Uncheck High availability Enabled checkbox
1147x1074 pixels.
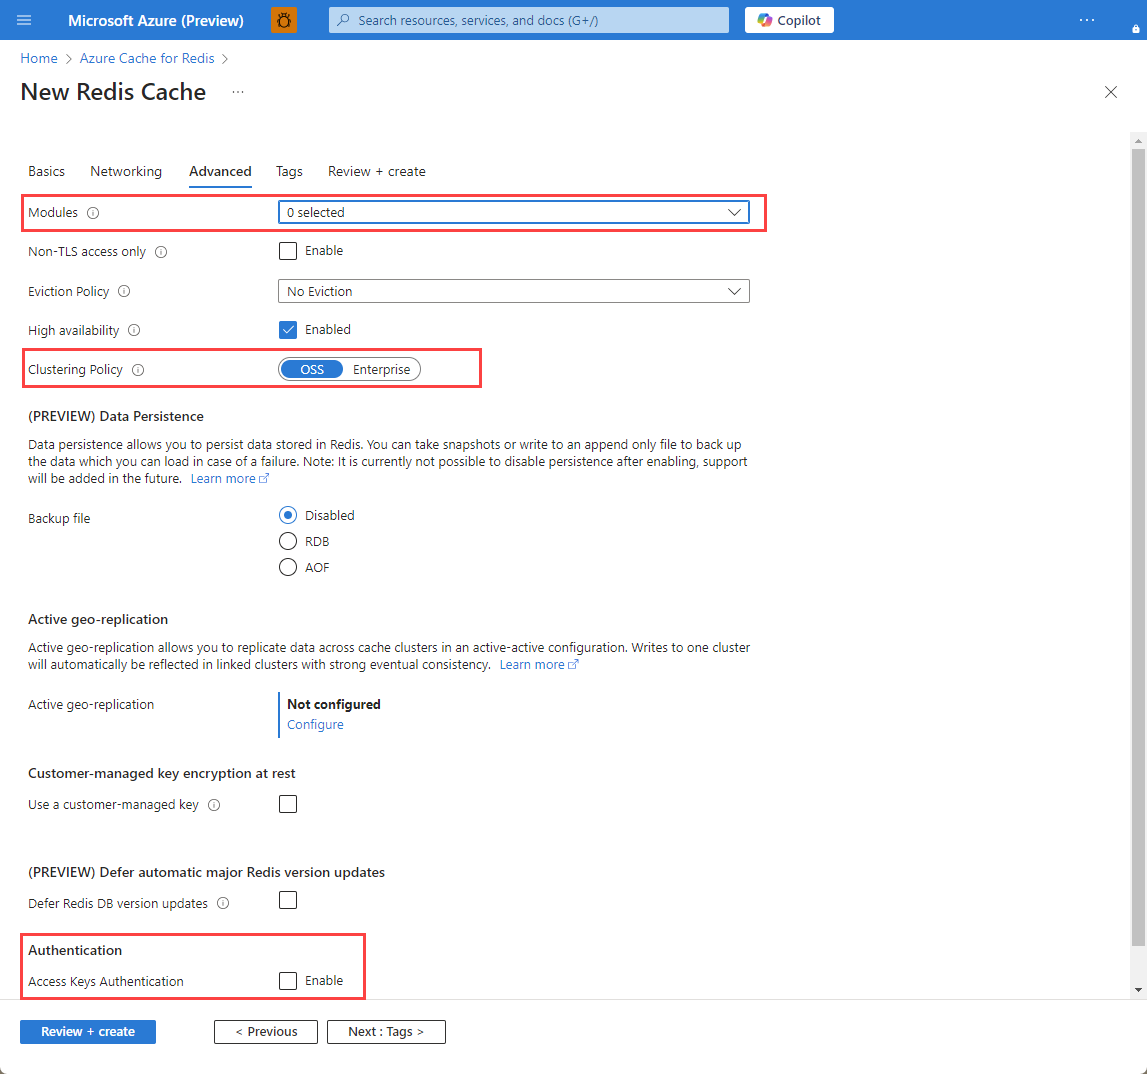[288, 330]
